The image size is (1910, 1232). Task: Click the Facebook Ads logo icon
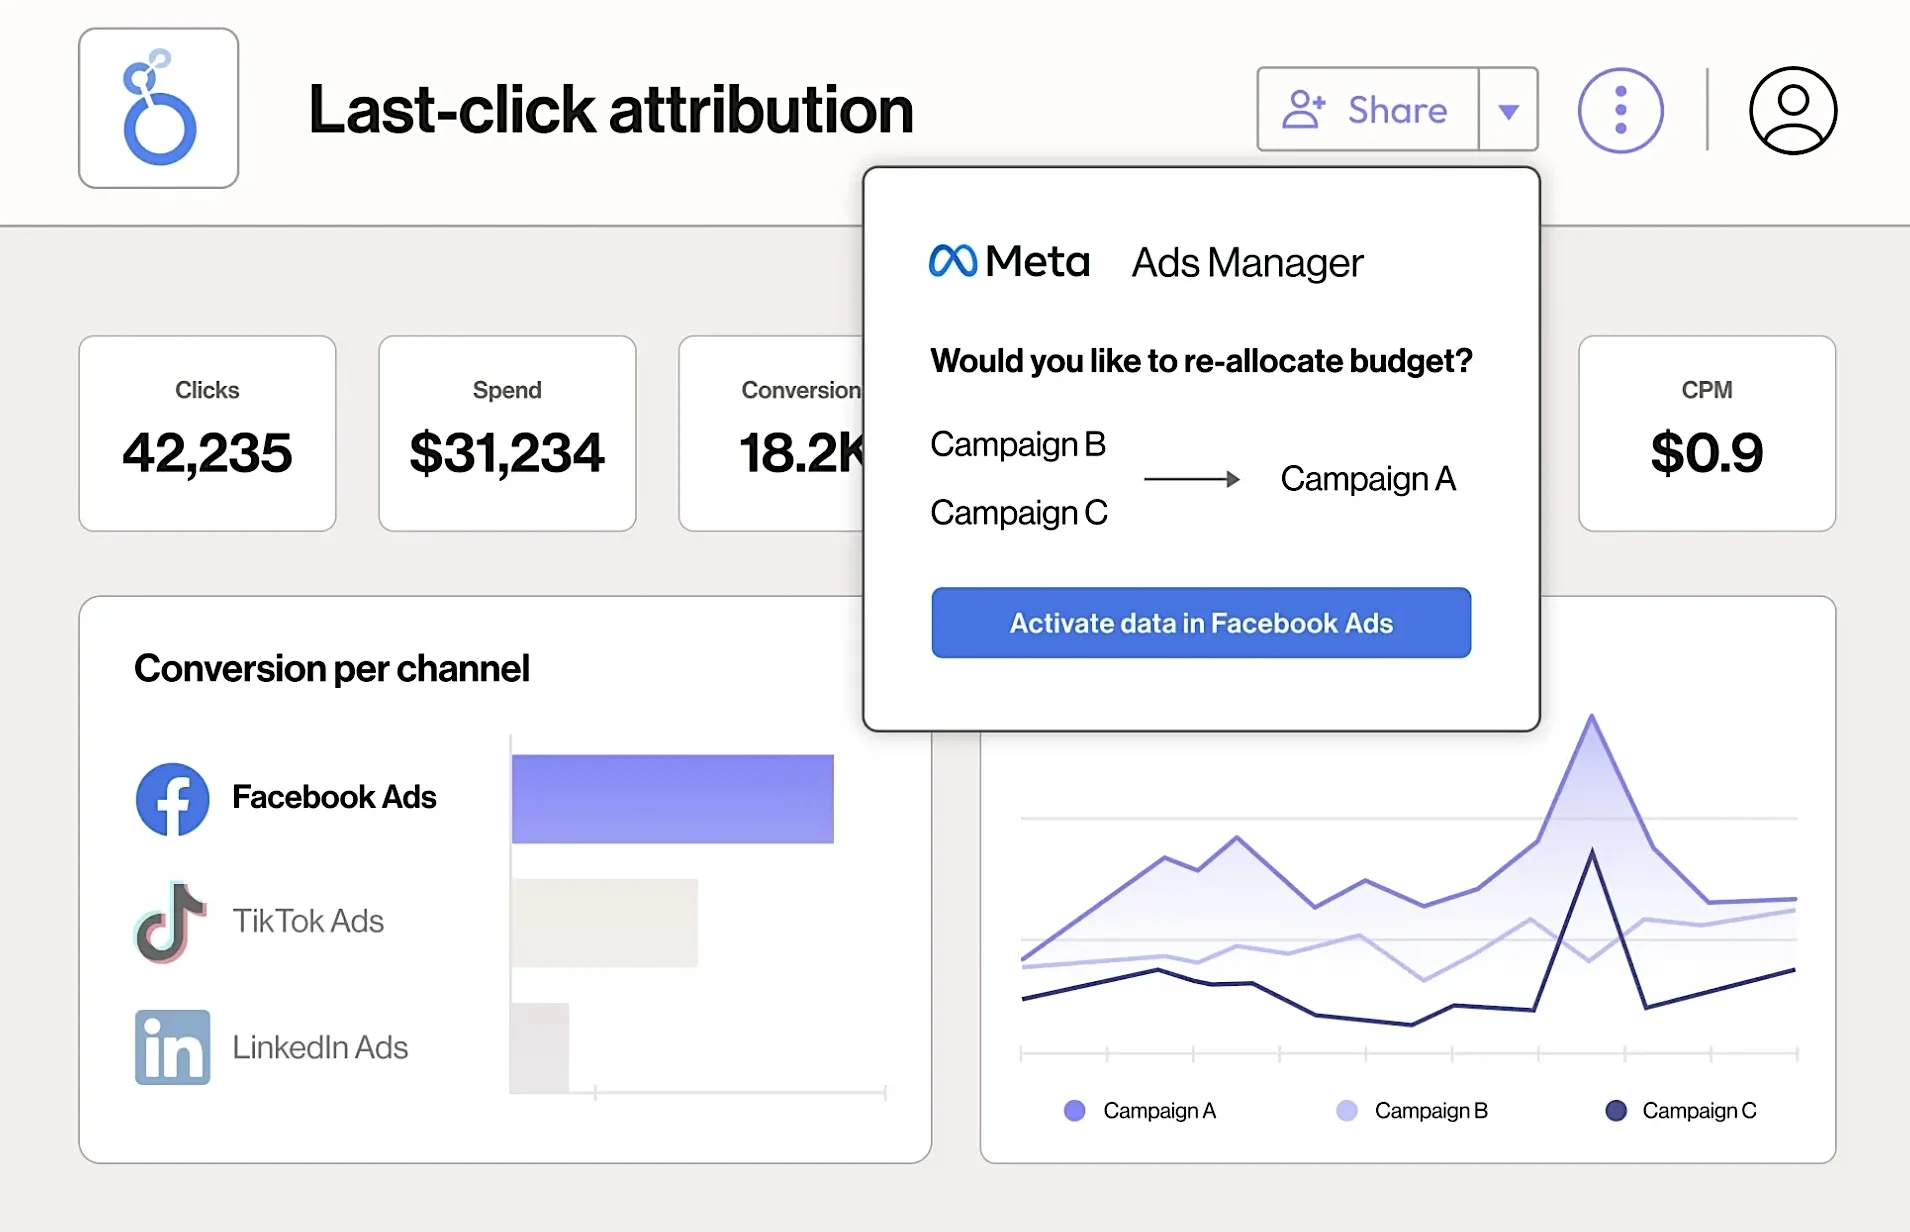coord(172,799)
